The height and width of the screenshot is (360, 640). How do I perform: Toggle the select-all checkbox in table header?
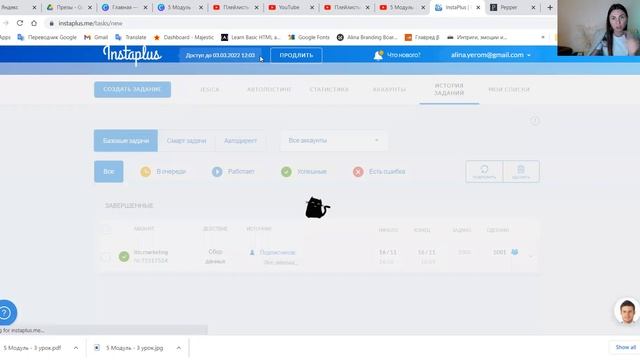pos(107,229)
